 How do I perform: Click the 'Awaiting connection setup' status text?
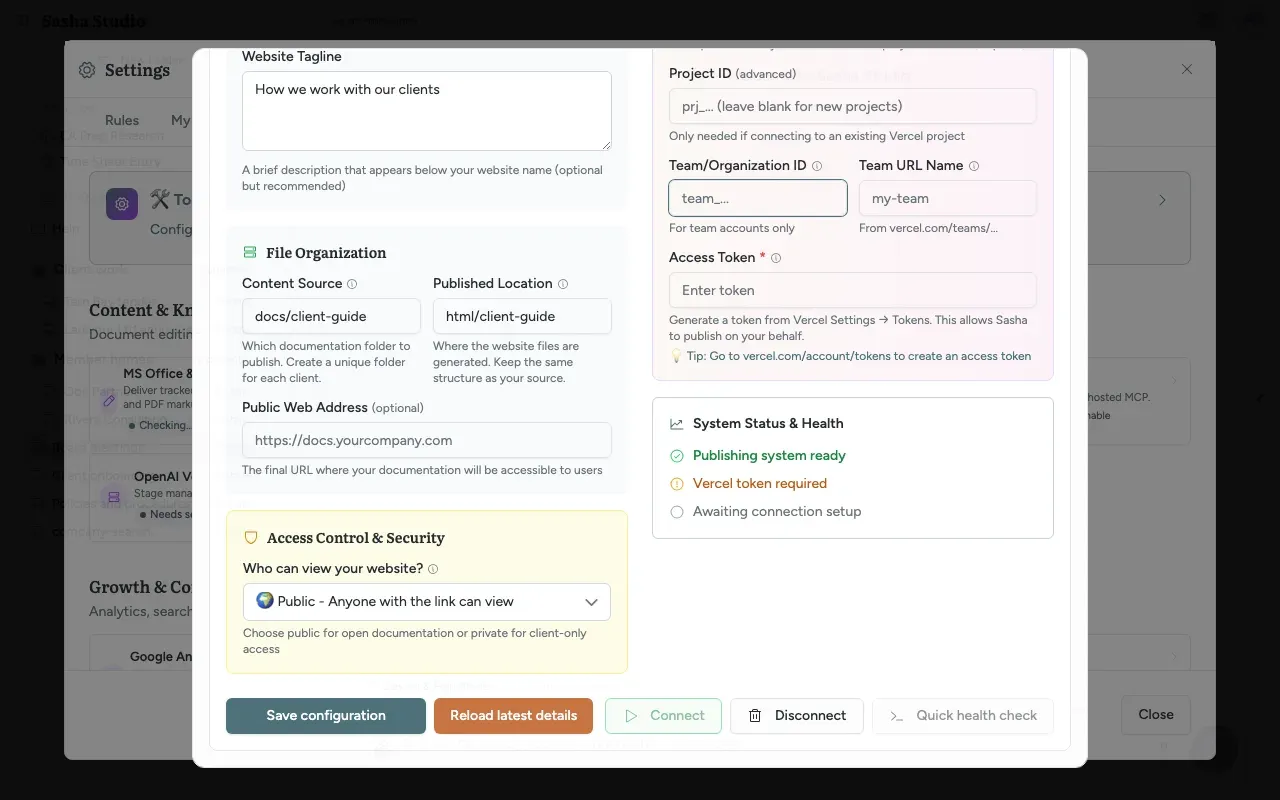point(777,512)
